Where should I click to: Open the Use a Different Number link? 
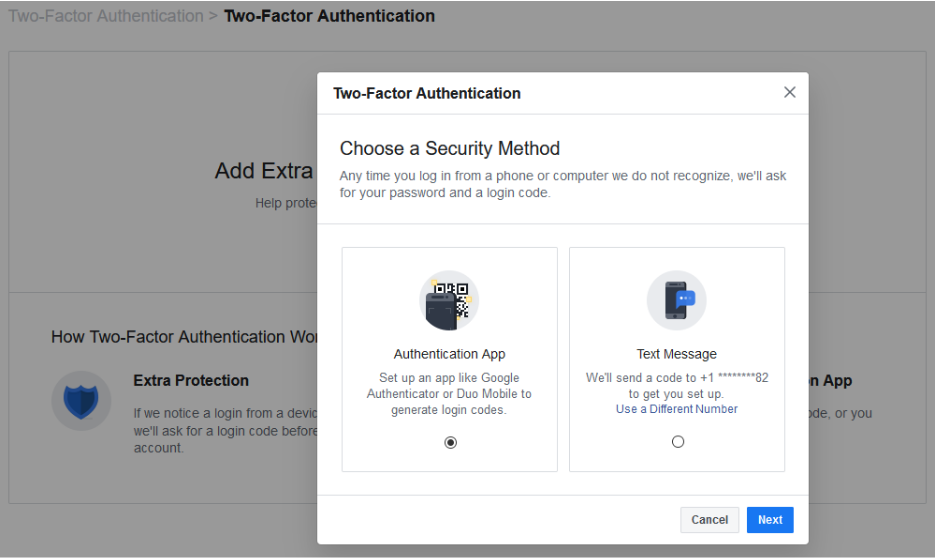pyautogui.click(x=676, y=409)
